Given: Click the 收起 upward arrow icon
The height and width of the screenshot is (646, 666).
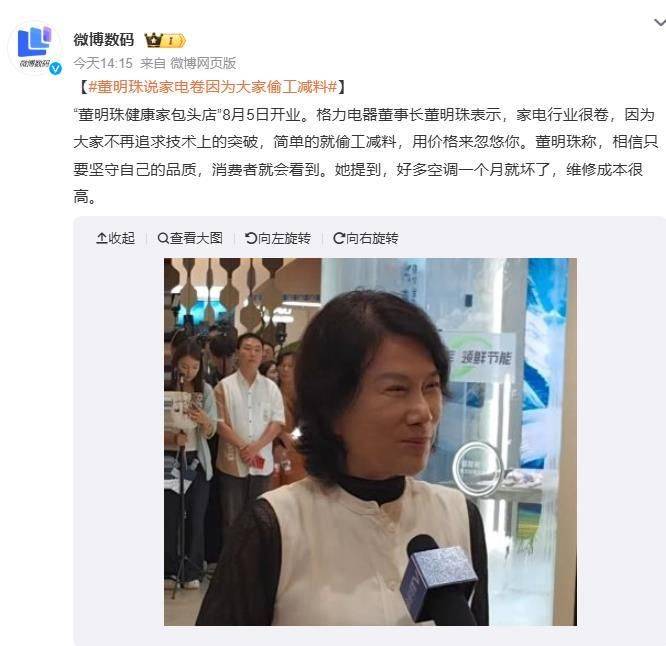Looking at the screenshot, I should (x=102, y=238).
